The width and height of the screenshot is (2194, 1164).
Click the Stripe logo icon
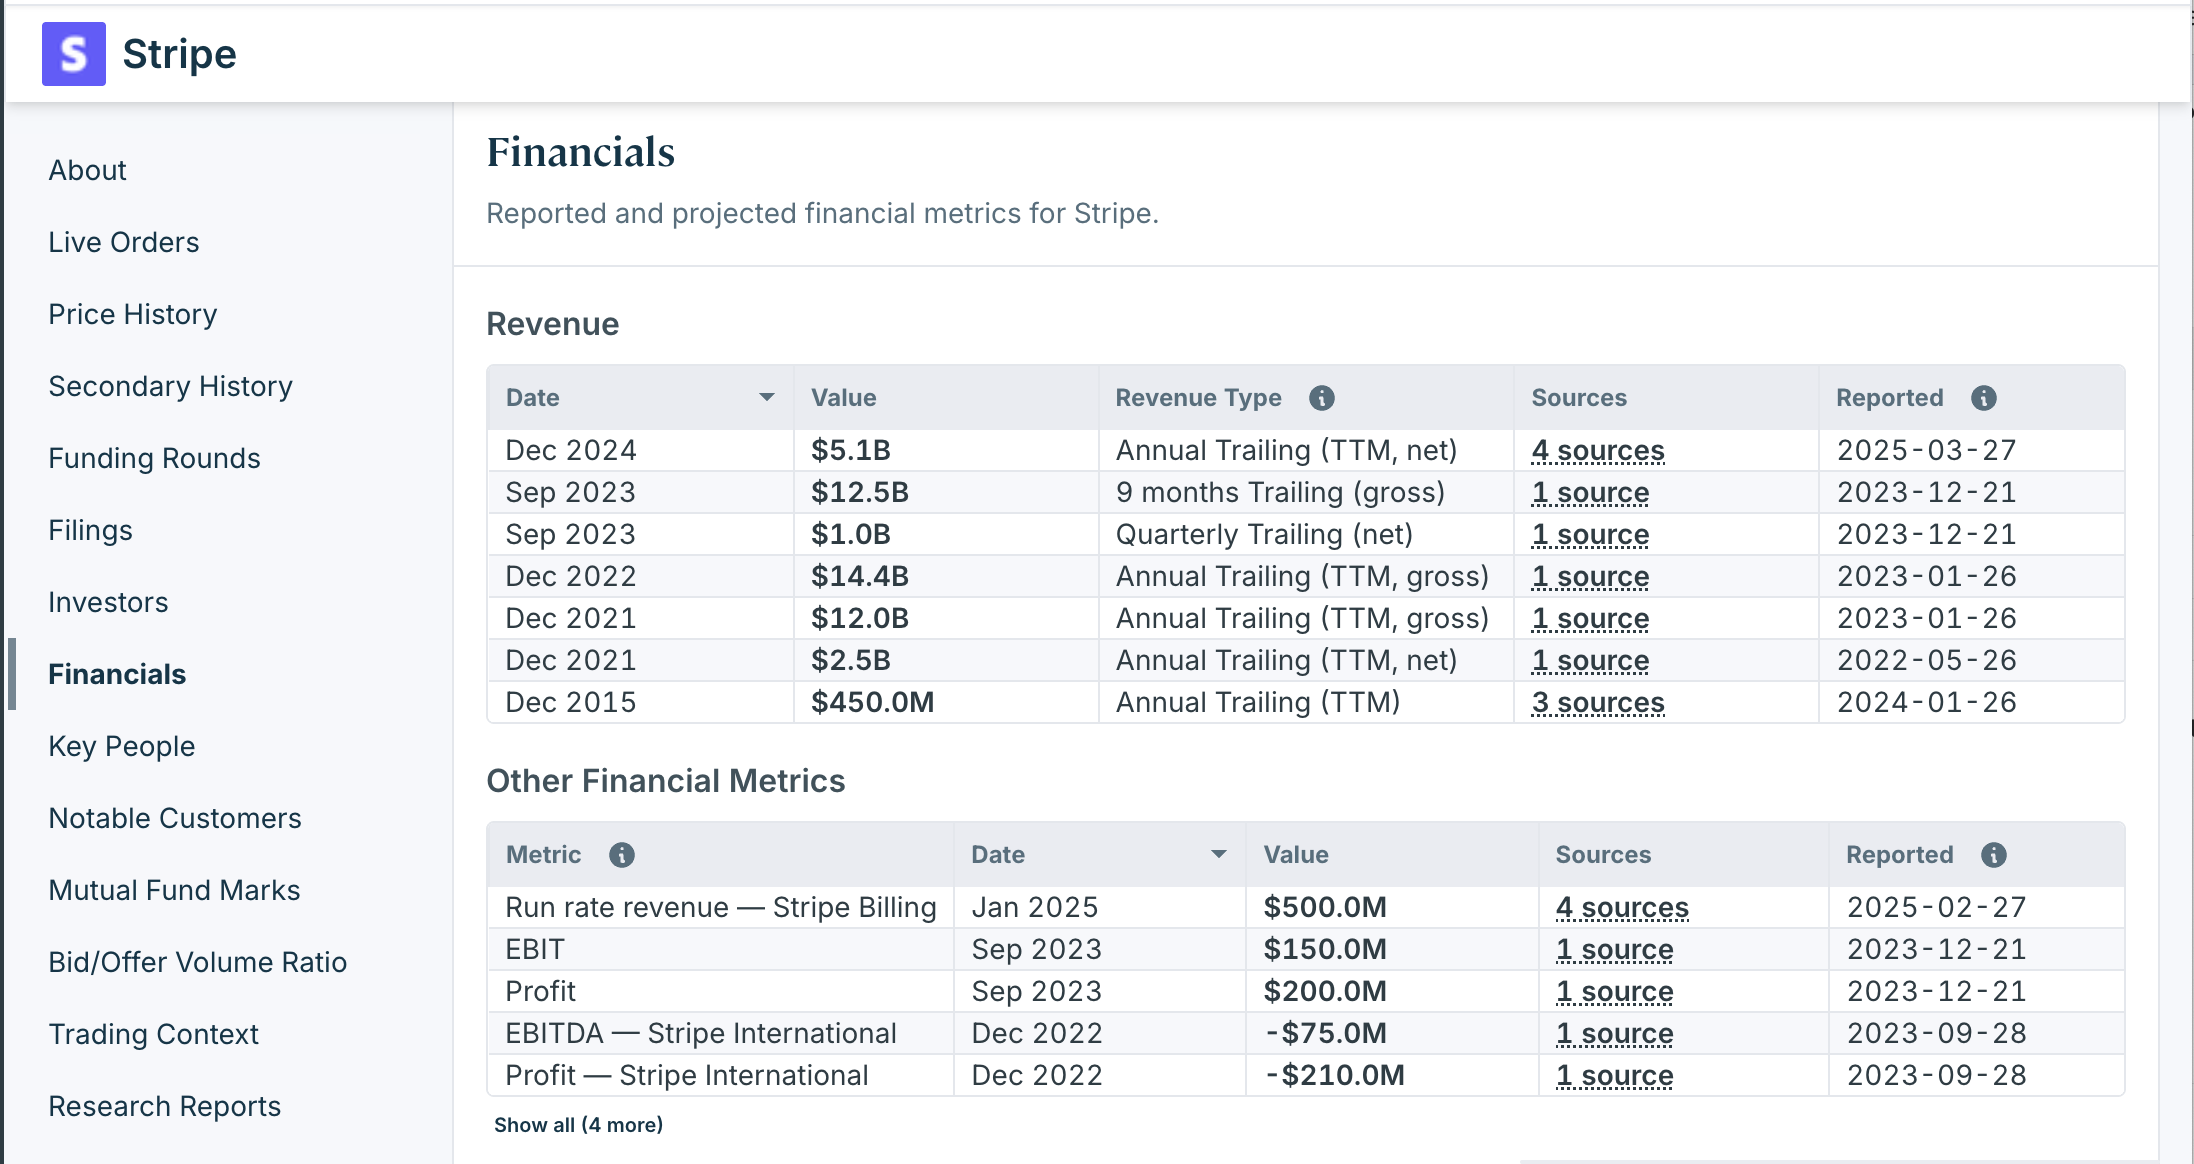74,54
